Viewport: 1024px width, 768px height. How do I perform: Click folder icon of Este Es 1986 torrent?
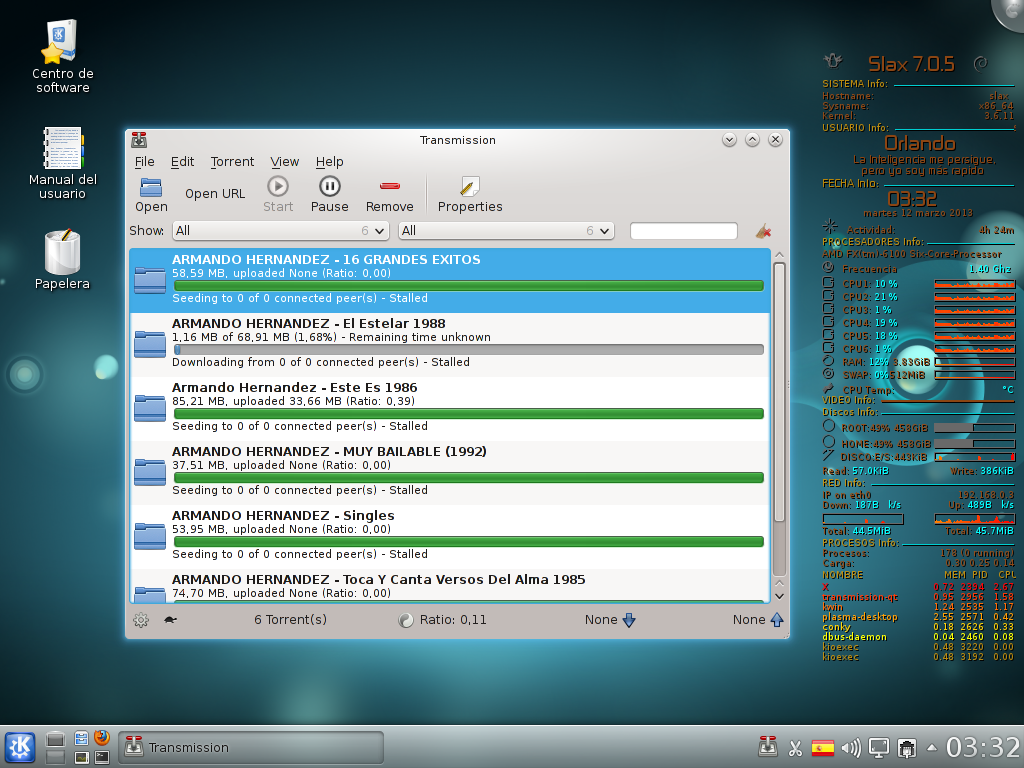pos(150,408)
